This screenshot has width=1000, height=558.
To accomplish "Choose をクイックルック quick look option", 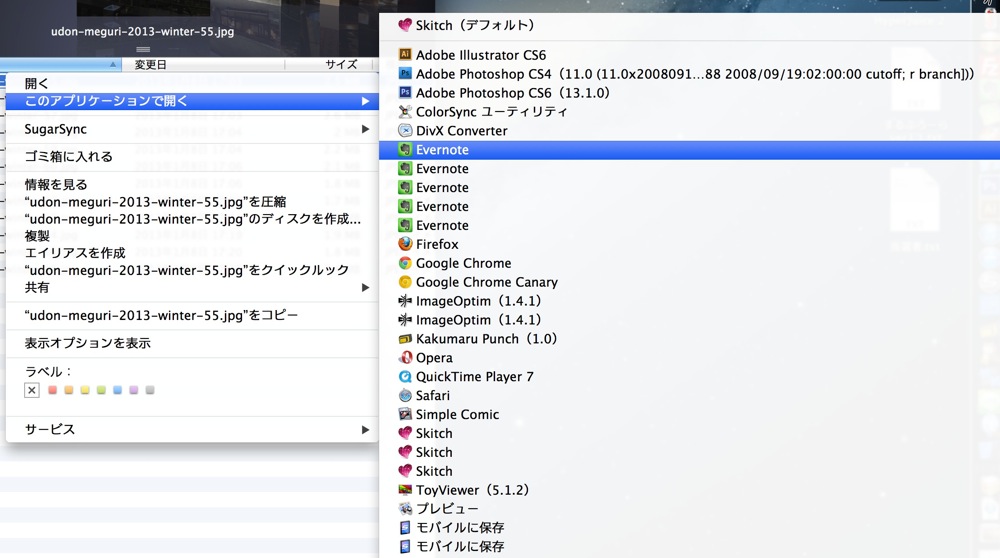I will click(187, 270).
